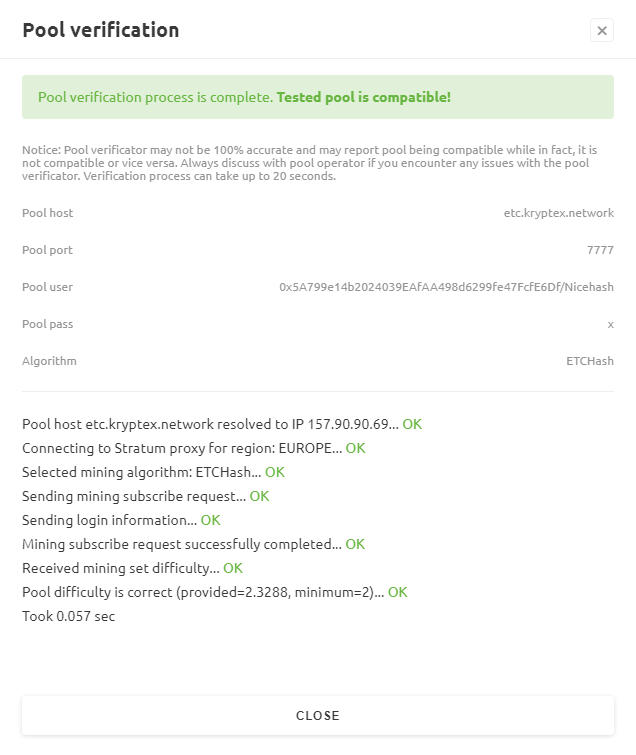Click the Pool port label
Screen dimensions: 636x755
point(47,250)
